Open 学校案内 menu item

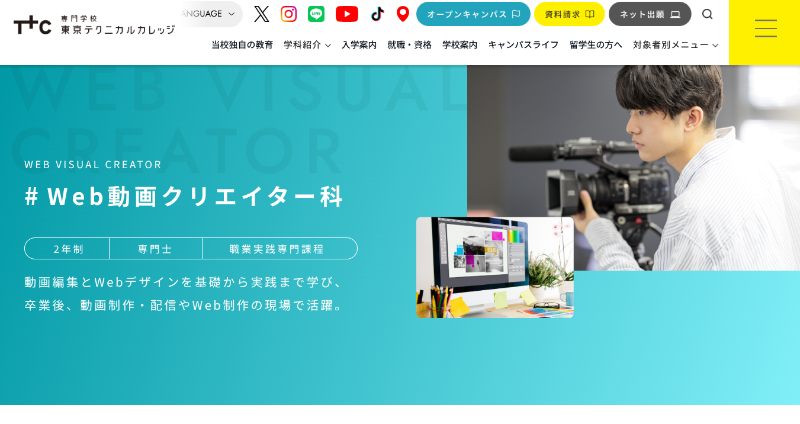(460, 45)
